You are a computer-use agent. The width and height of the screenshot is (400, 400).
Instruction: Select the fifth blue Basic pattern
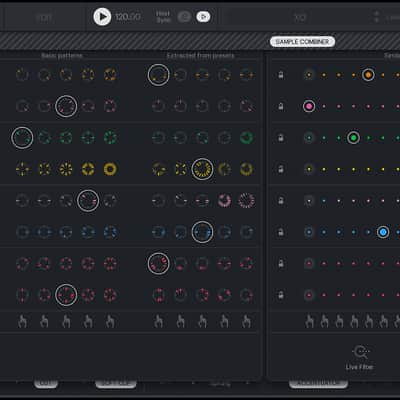point(110,232)
